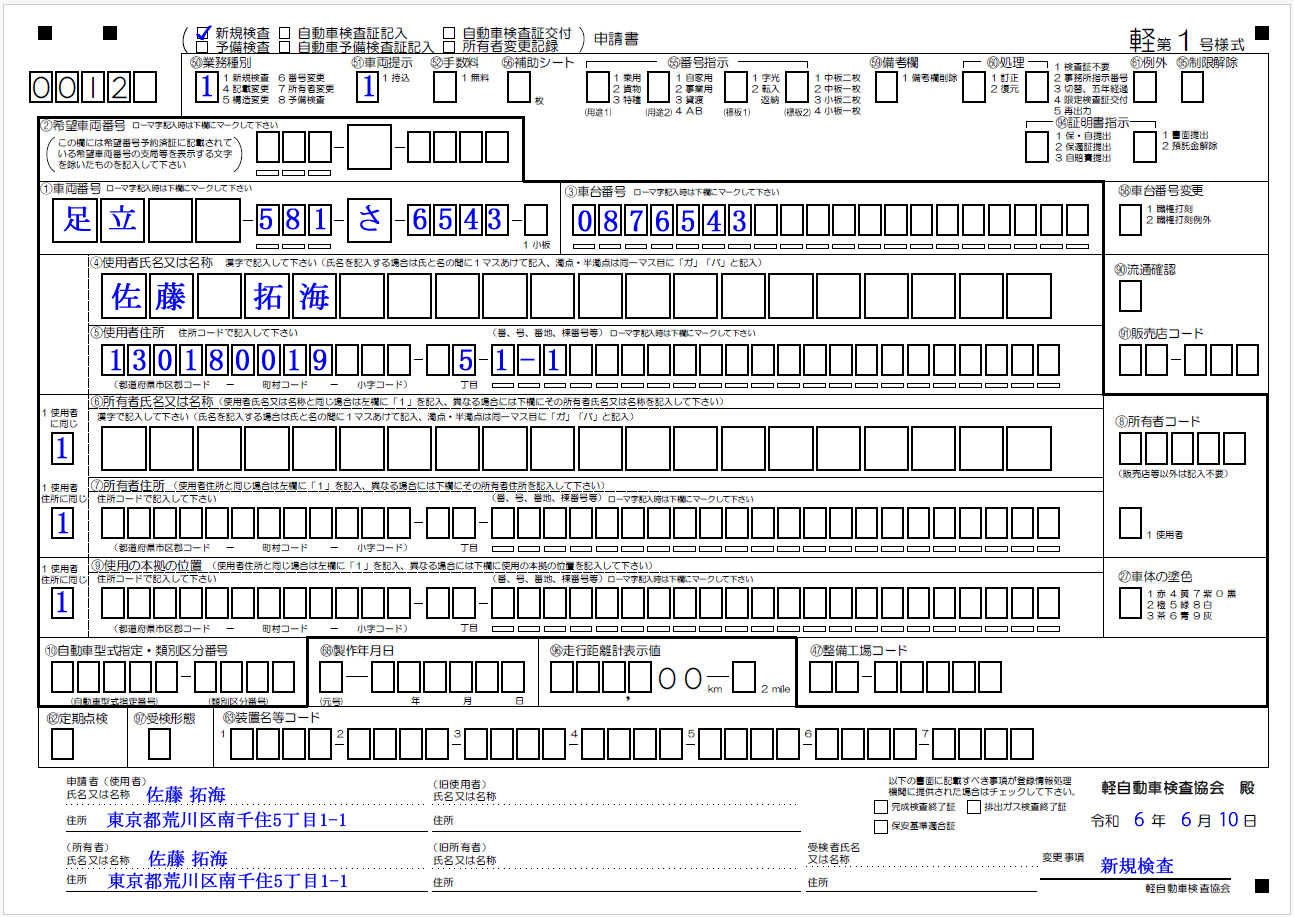Click the 変更事項 field showing 新規検査
The width and height of the screenshot is (1294, 917).
[1137, 866]
